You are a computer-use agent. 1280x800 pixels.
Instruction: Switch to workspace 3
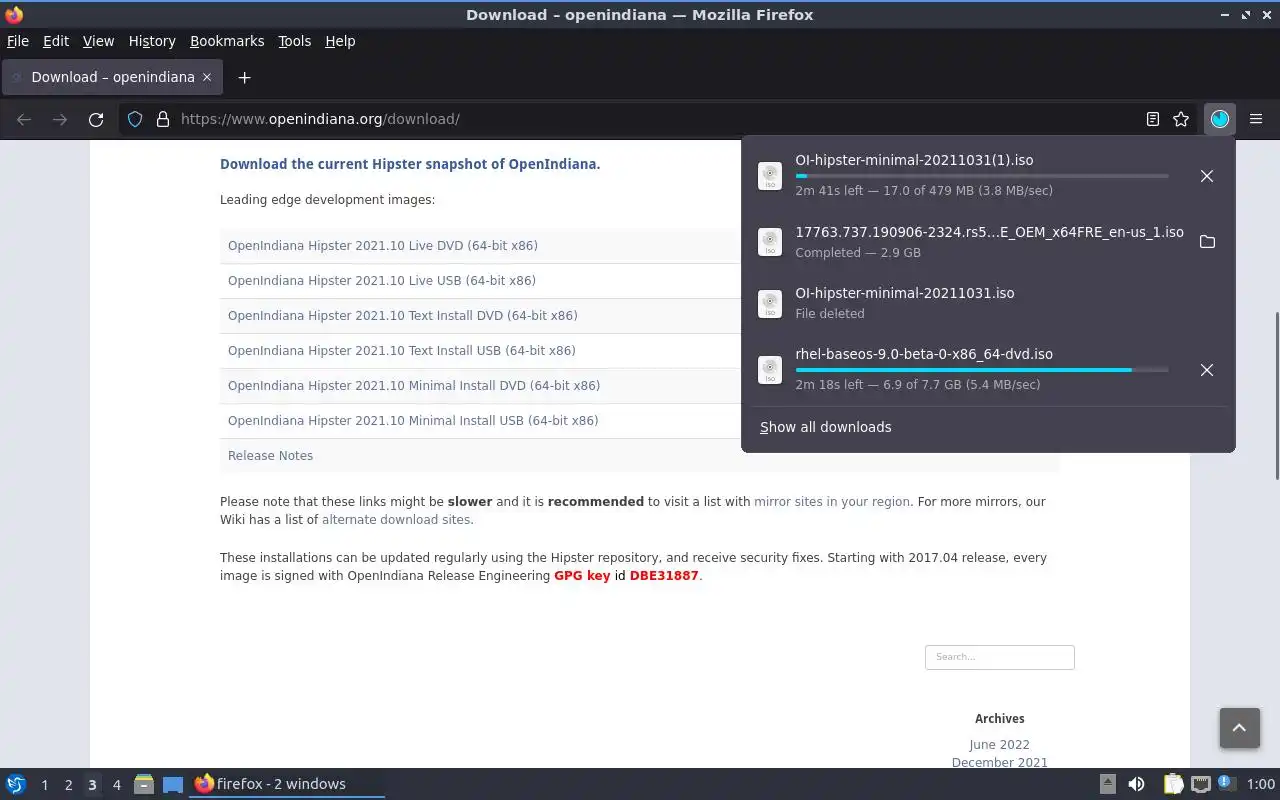click(x=92, y=785)
